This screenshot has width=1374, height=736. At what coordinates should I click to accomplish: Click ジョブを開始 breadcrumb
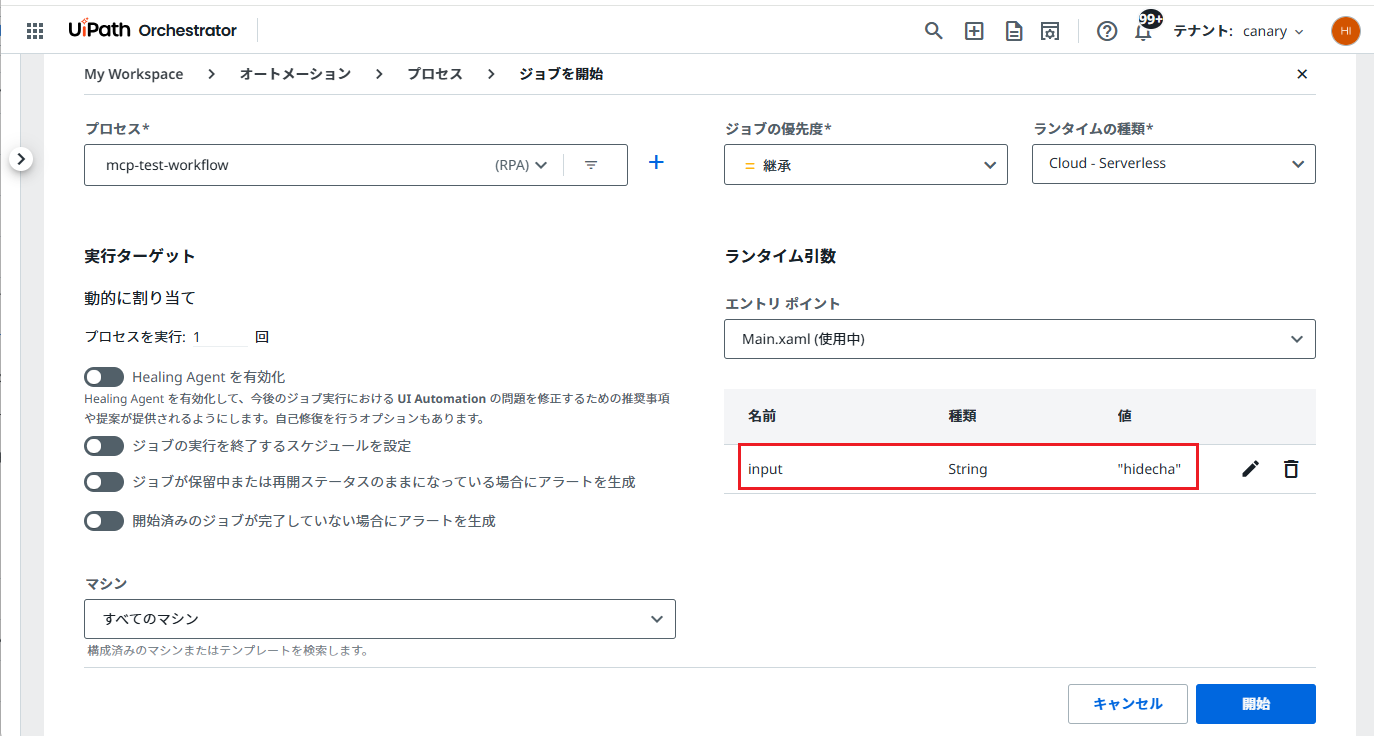click(561, 74)
